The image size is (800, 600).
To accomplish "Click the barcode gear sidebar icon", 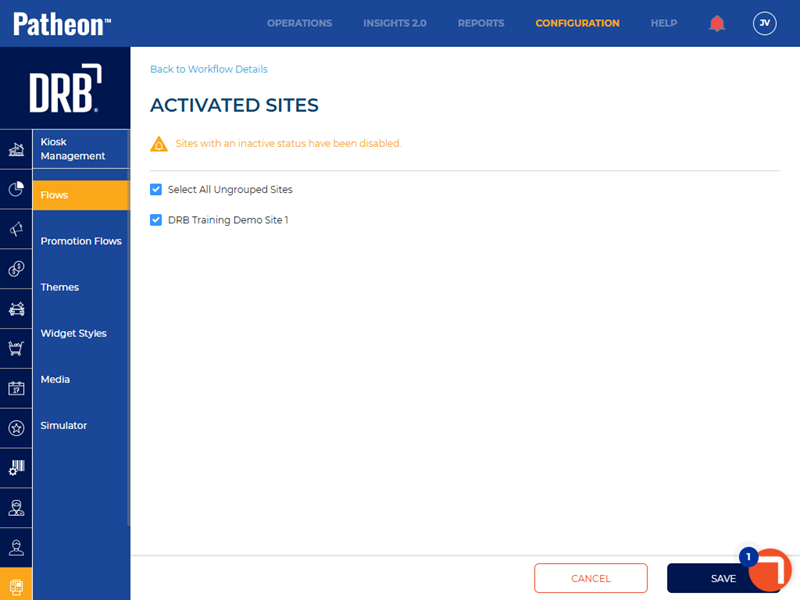I will 16,468.
